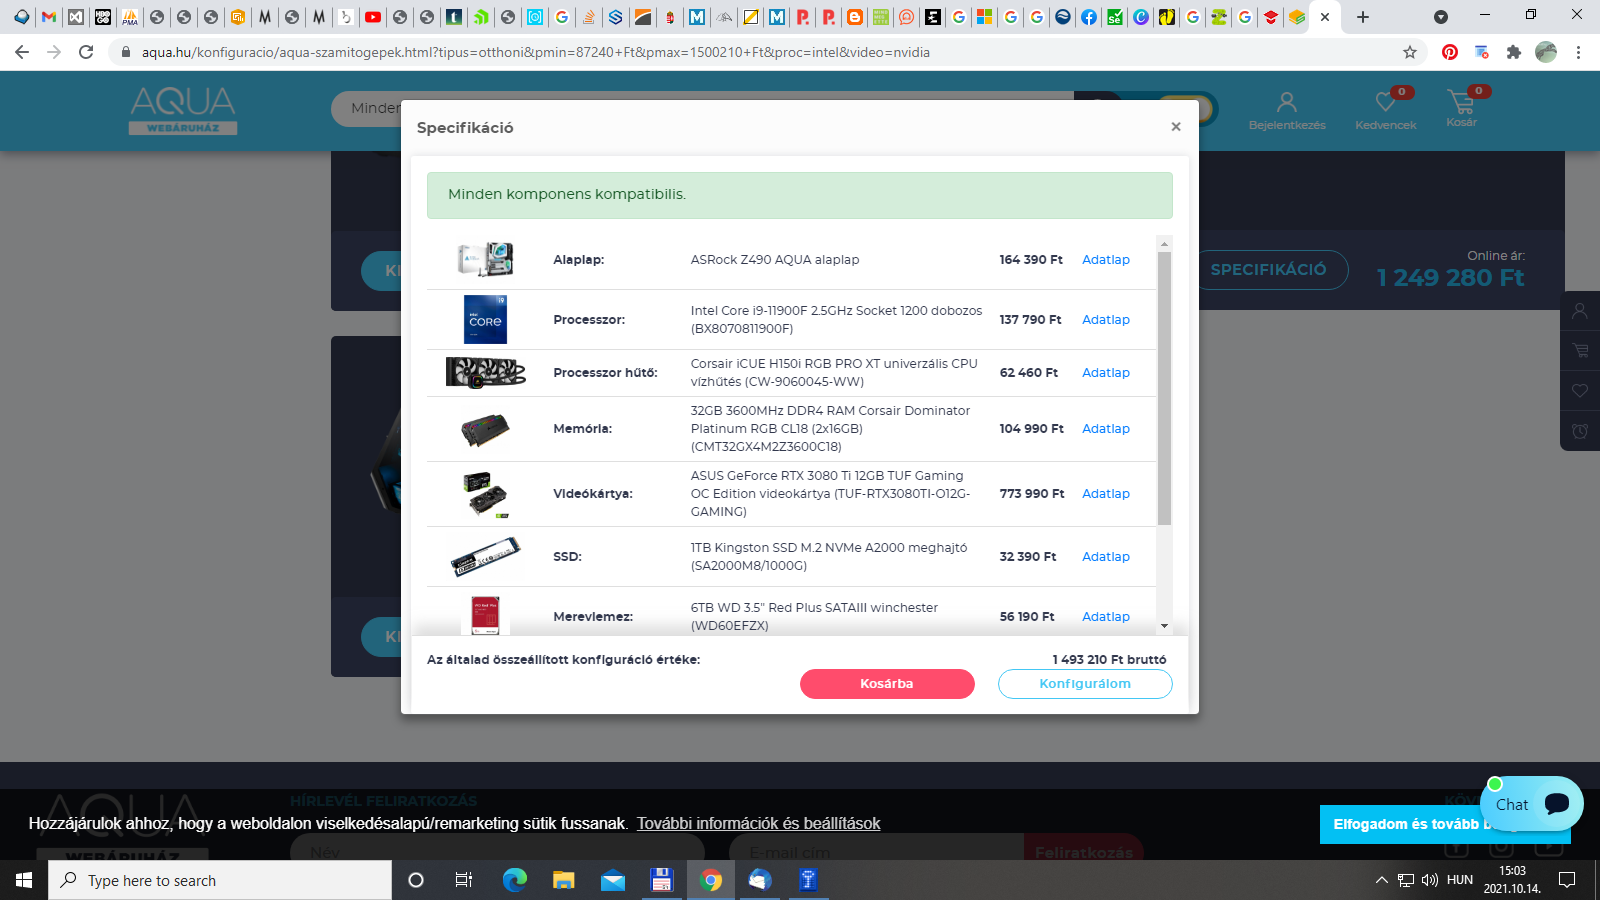Viewport: 1600px width, 900px height.
Task: Open the Extensions puzzle icon
Action: (1514, 52)
